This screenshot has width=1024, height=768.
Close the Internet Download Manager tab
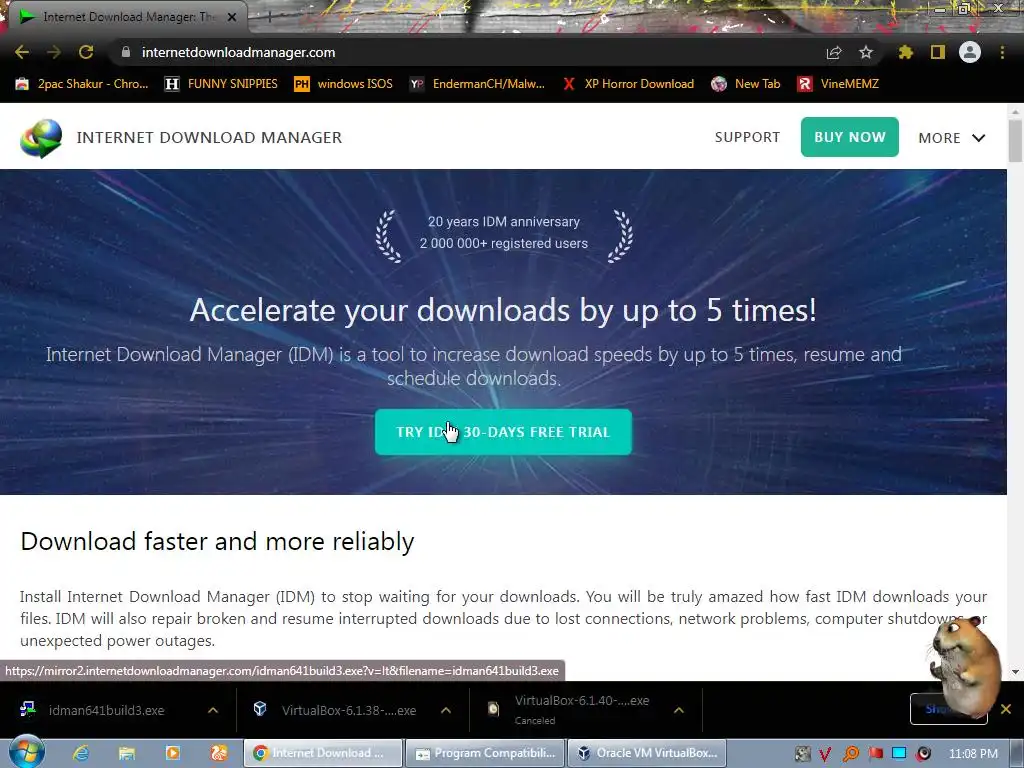click(232, 17)
